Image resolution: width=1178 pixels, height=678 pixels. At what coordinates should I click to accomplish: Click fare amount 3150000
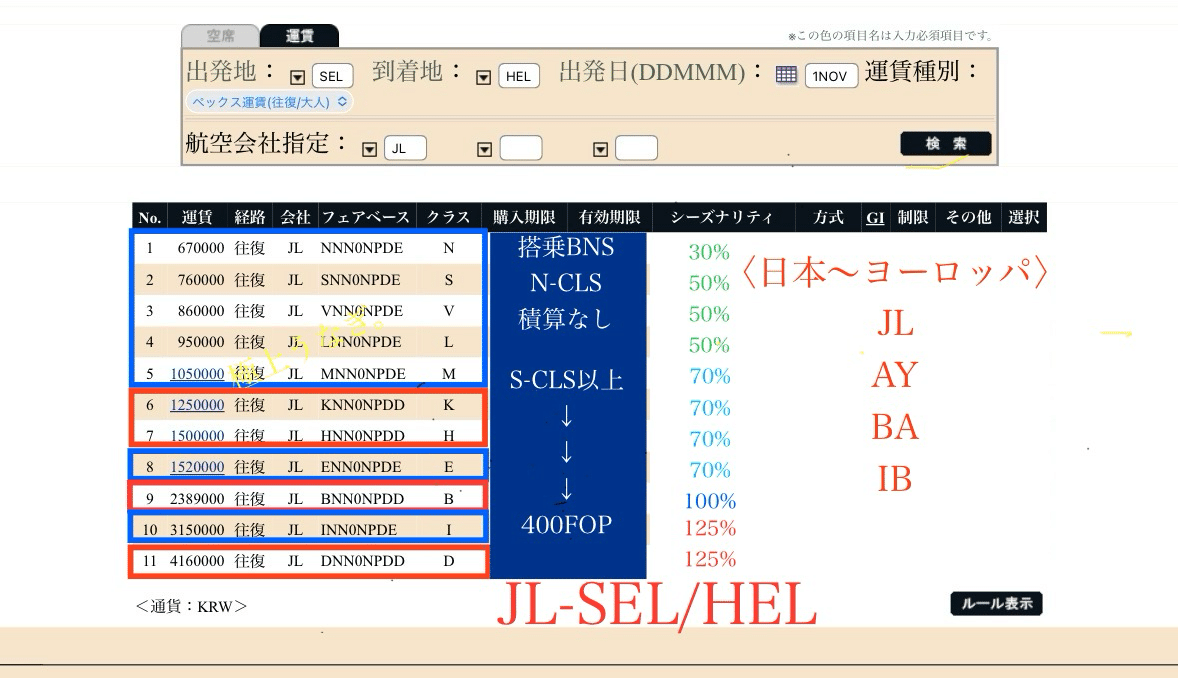pos(197,530)
